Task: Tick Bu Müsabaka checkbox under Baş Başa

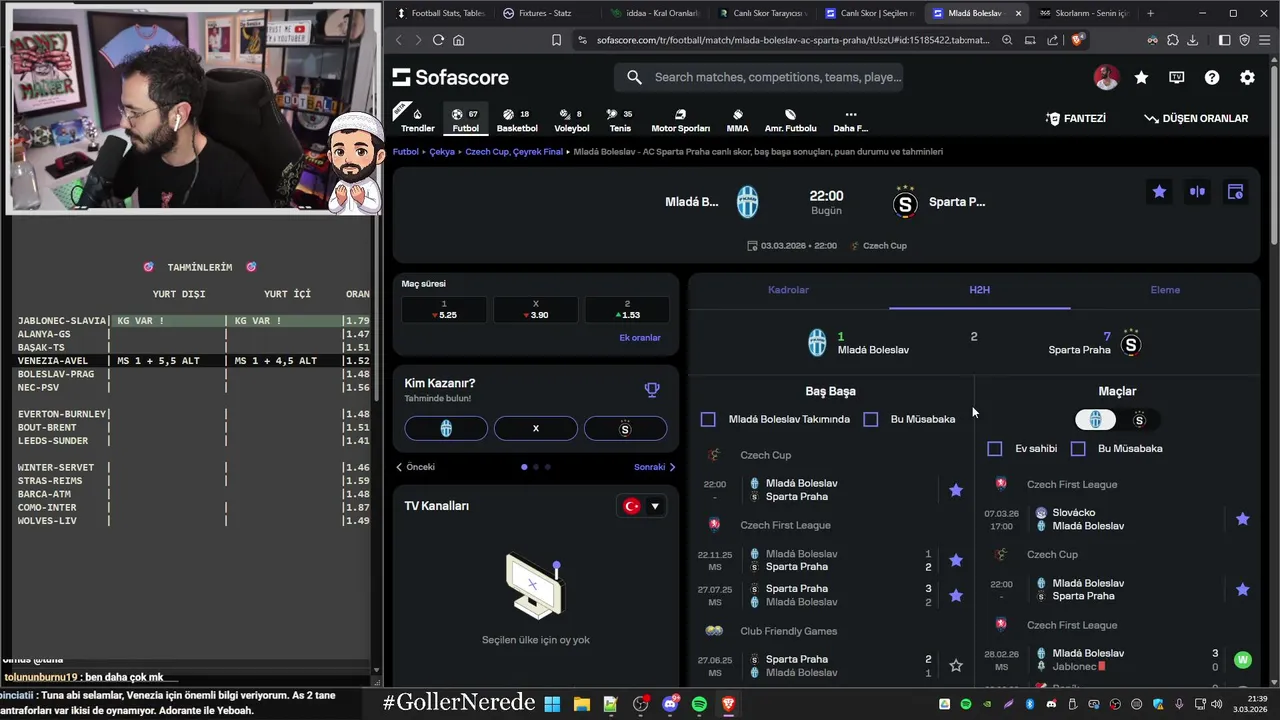Action: [x=871, y=419]
